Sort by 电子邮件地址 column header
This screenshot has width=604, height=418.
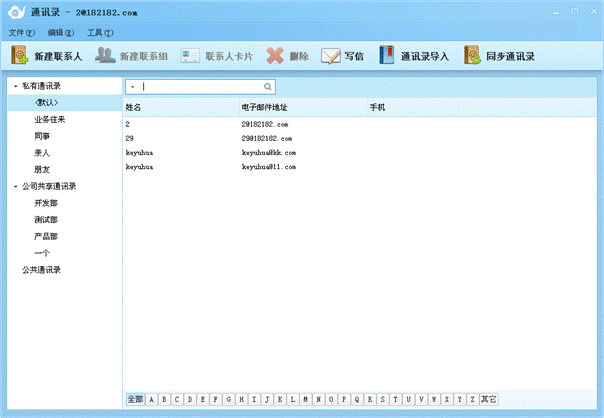click(x=265, y=106)
